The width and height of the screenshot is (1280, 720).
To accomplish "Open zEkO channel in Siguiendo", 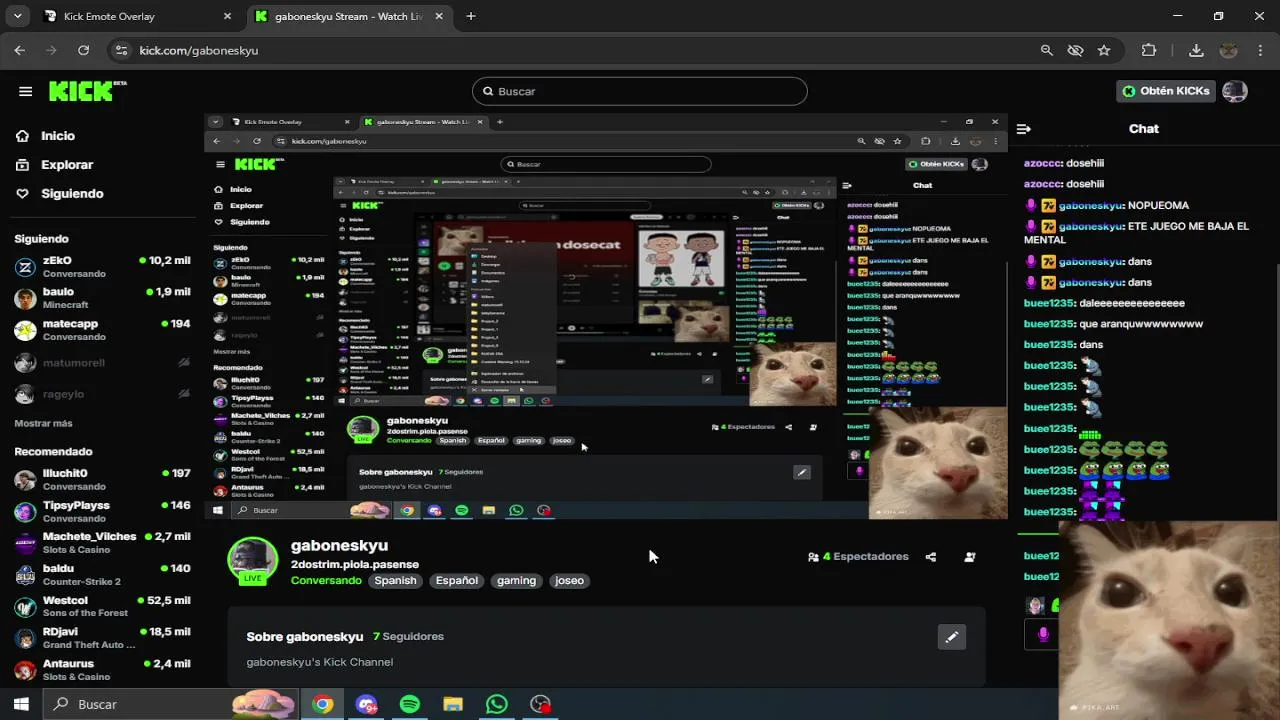I will point(102,267).
